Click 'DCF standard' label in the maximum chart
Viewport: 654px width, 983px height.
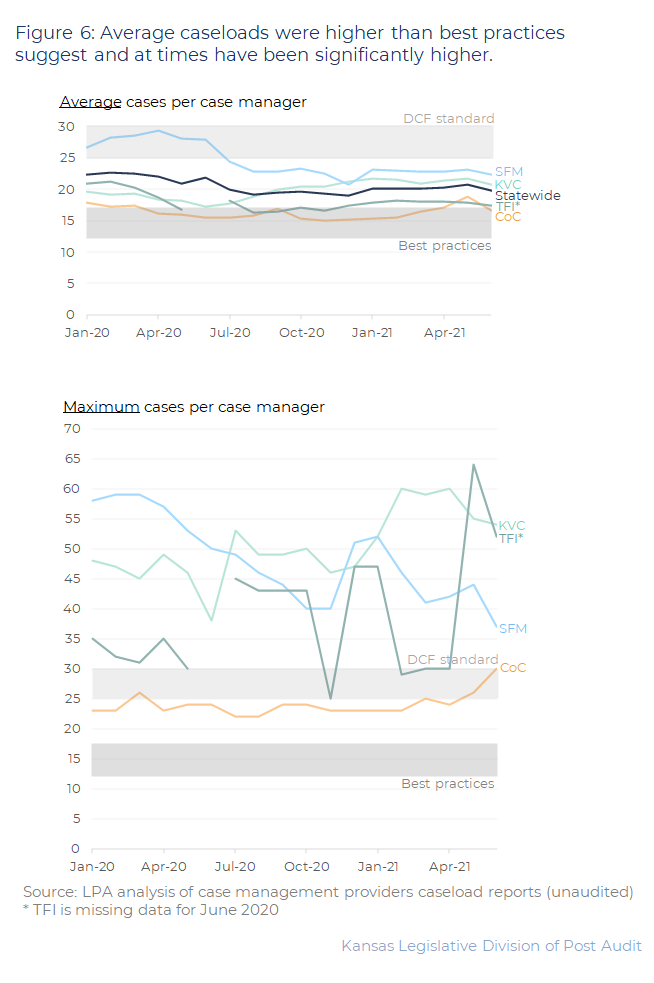point(452,660)
